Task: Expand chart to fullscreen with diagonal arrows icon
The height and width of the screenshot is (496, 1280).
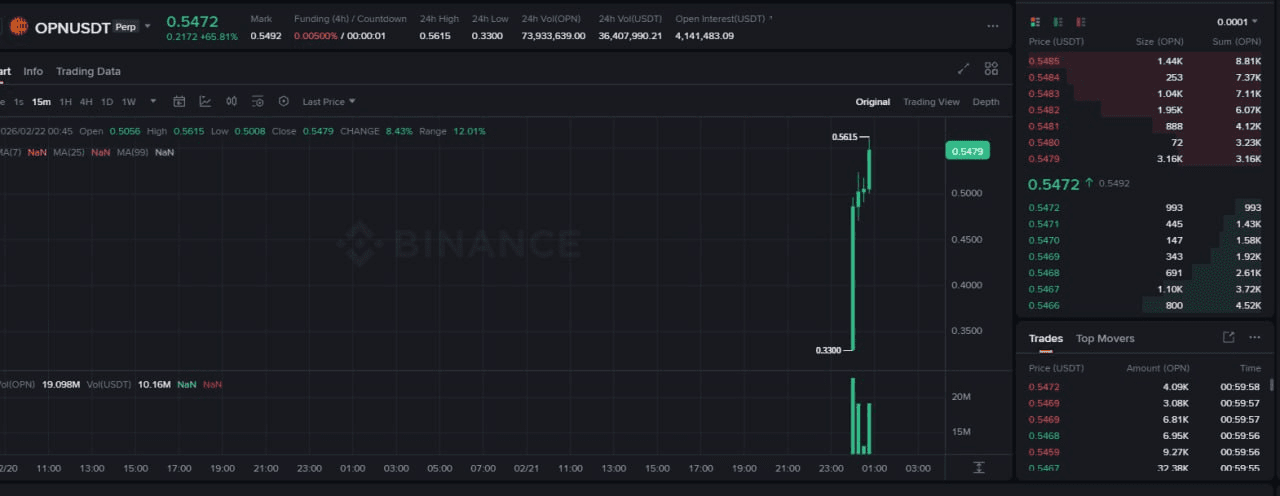Action: (x=963, y=69)
